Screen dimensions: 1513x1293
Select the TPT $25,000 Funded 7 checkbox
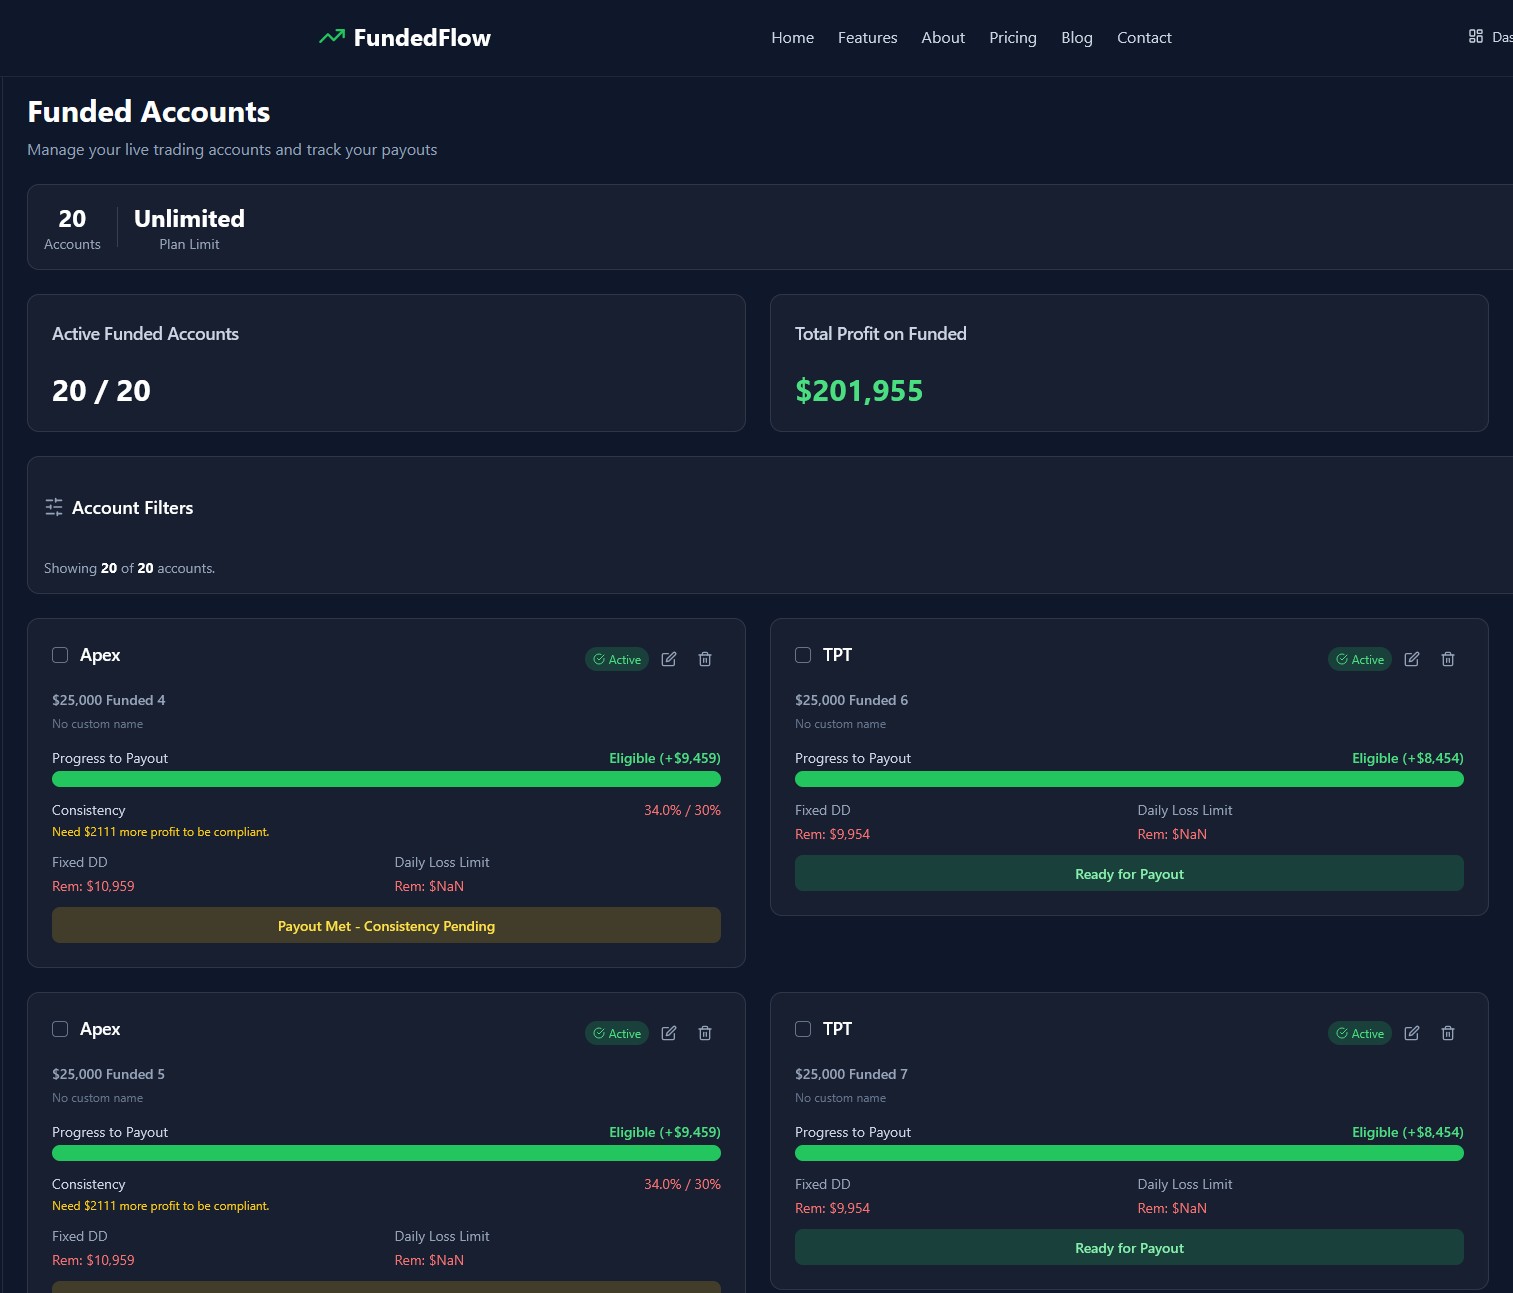pyautogui.click(x=803, y=1029)
